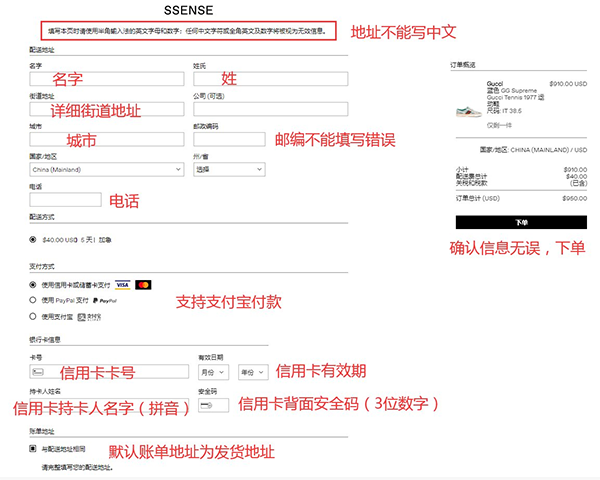Select credit or debit card payment

click(x=33, y=285)
